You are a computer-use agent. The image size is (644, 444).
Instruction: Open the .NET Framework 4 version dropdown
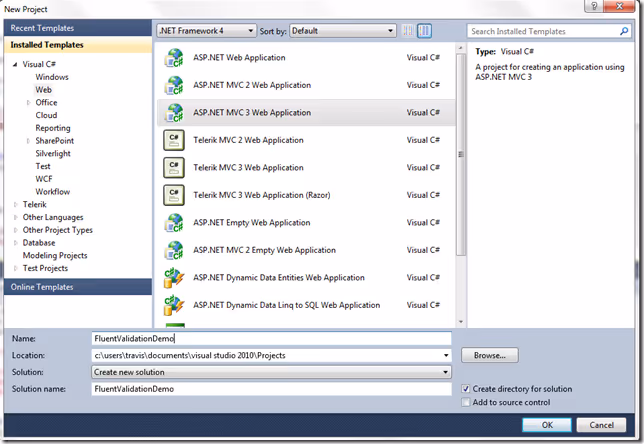207,31
